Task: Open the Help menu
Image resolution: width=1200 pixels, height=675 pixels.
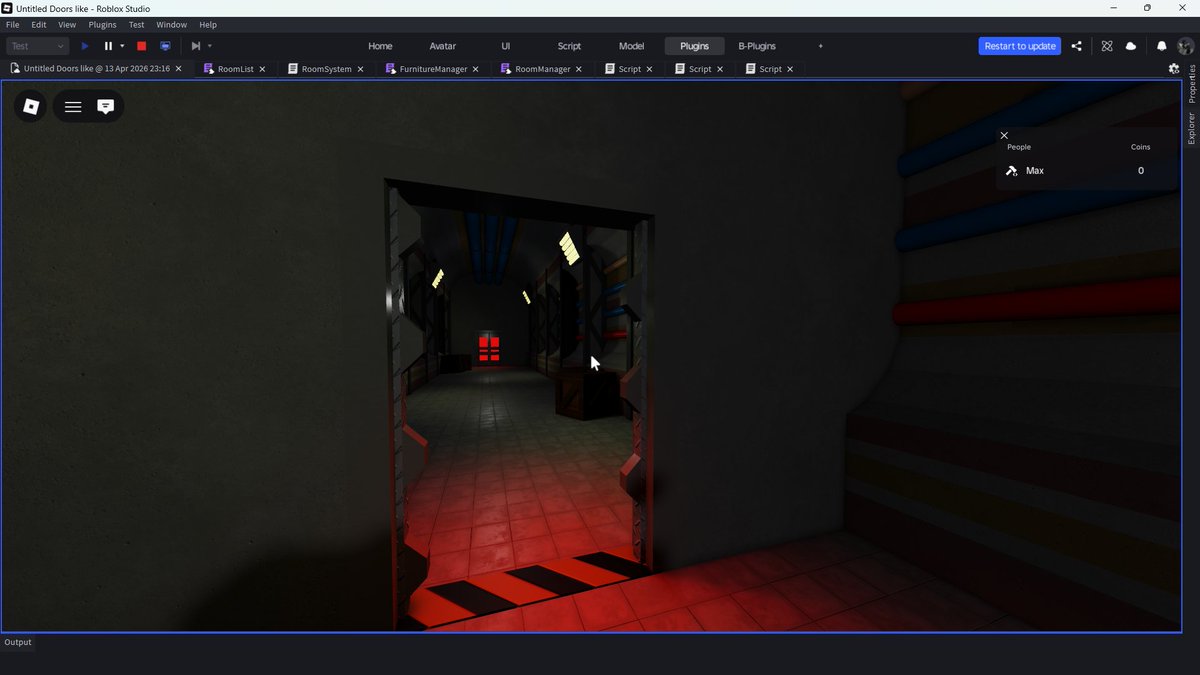Action: [x=208, y=24]
